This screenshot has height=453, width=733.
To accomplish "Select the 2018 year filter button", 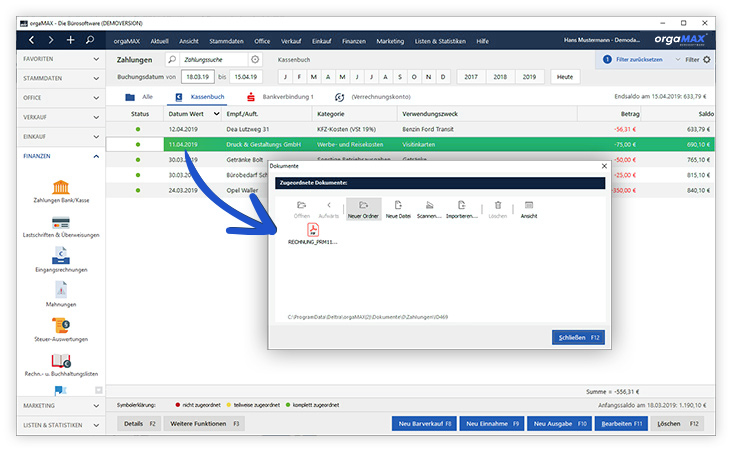I will (x=500, y=77).
